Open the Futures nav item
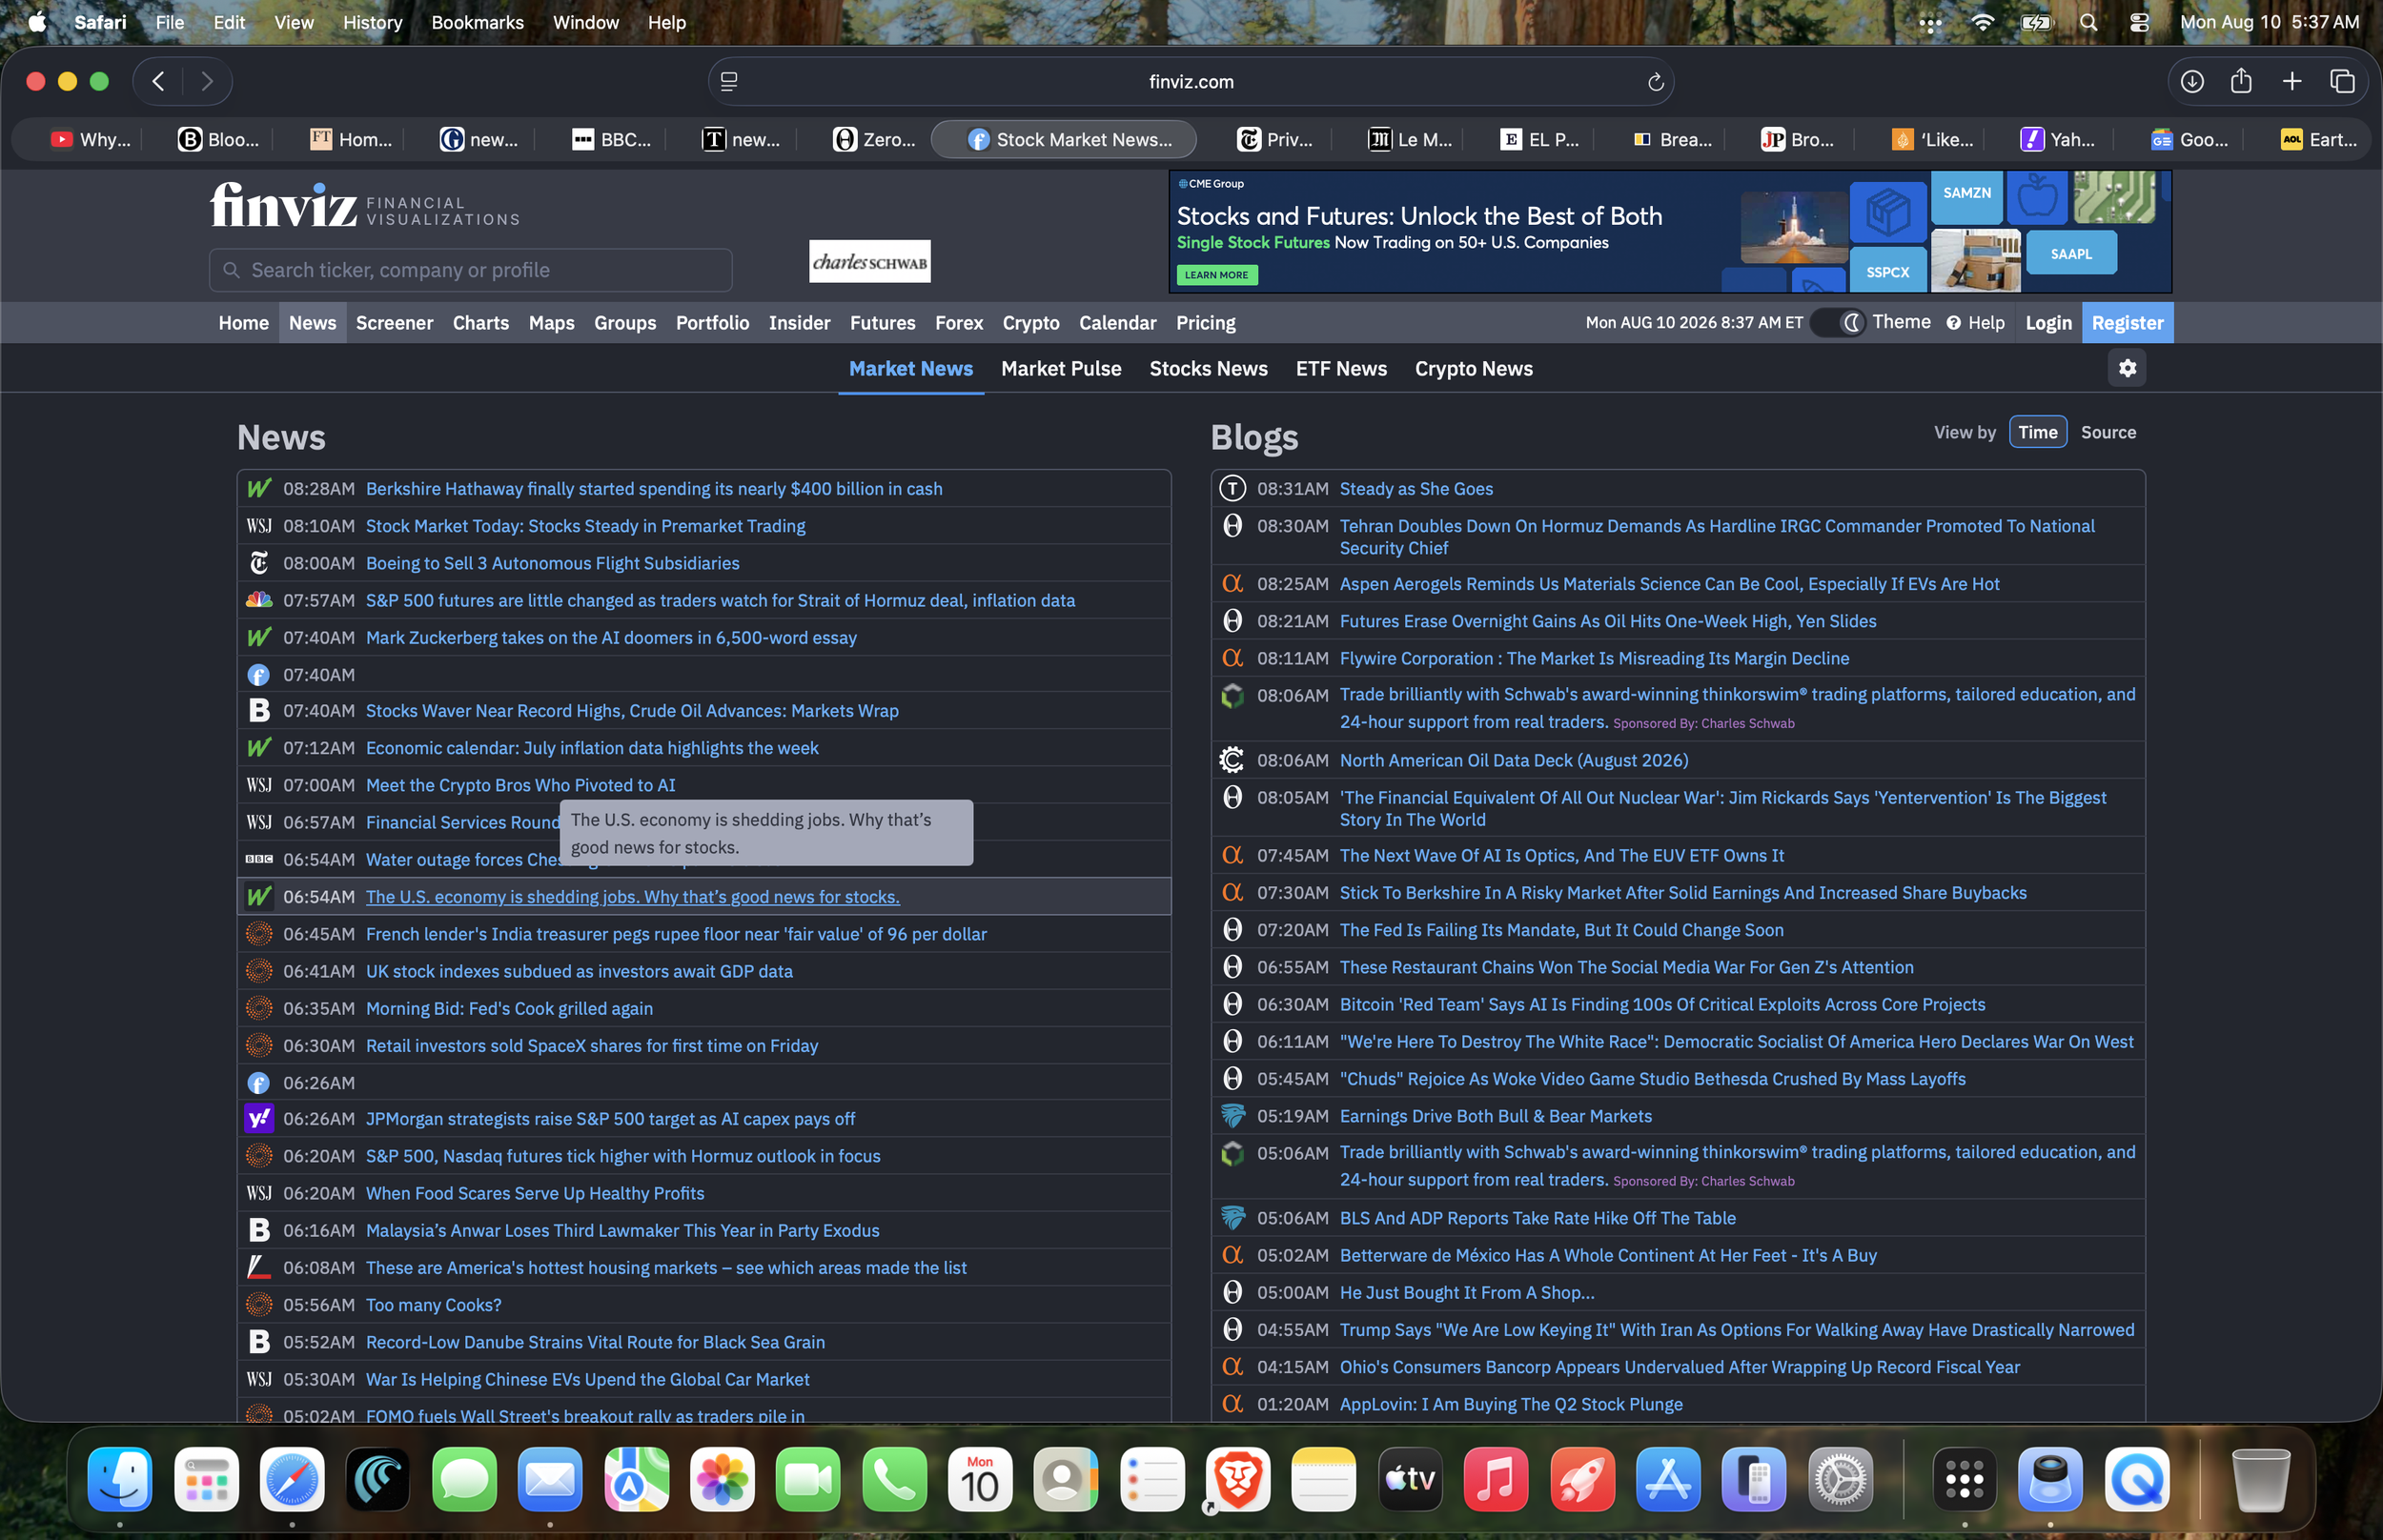Viewport: 2383px width, 1540px height. click(x=882, y=323)
